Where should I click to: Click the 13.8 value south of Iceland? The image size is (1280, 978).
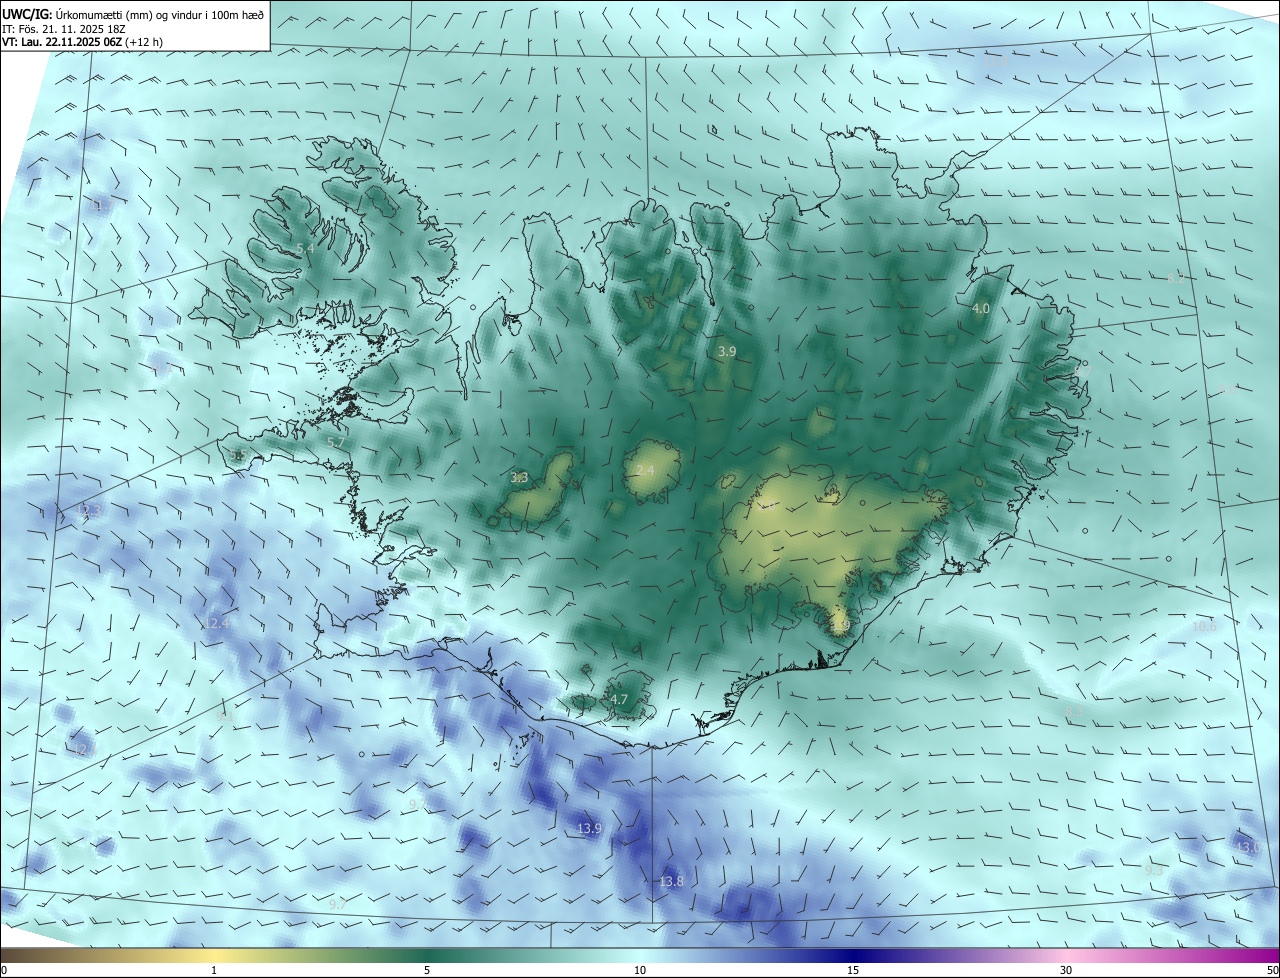click(672, 882)
